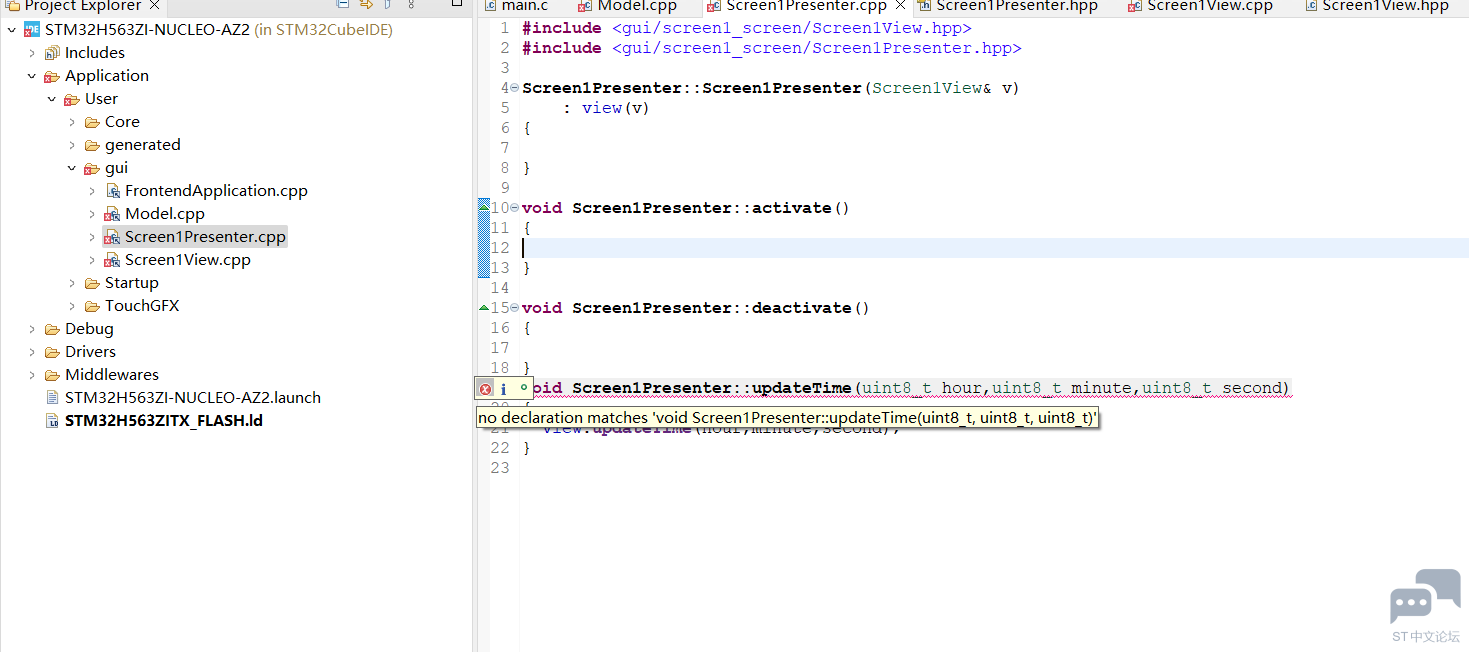Fold the constructor at line 4
1469x652 pixels.
tap(515, 88)
